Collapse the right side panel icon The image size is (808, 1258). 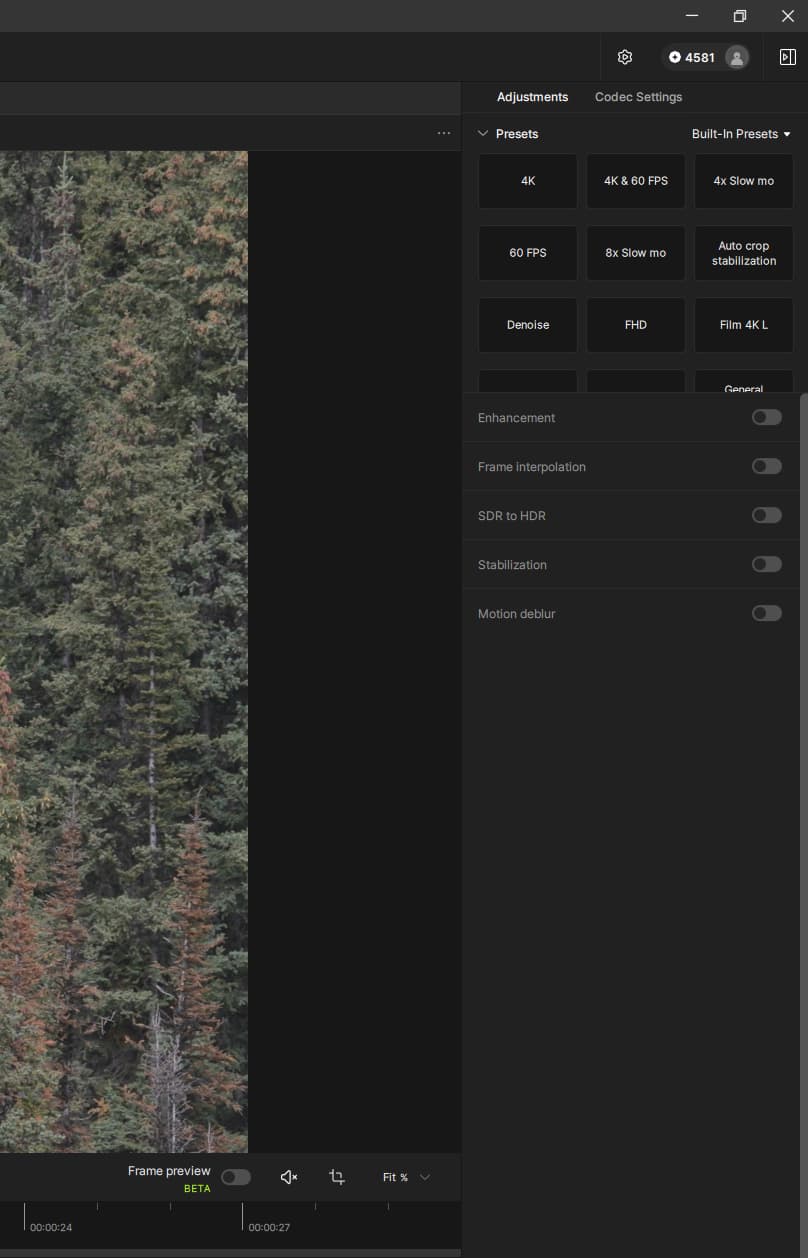point(787,57)
